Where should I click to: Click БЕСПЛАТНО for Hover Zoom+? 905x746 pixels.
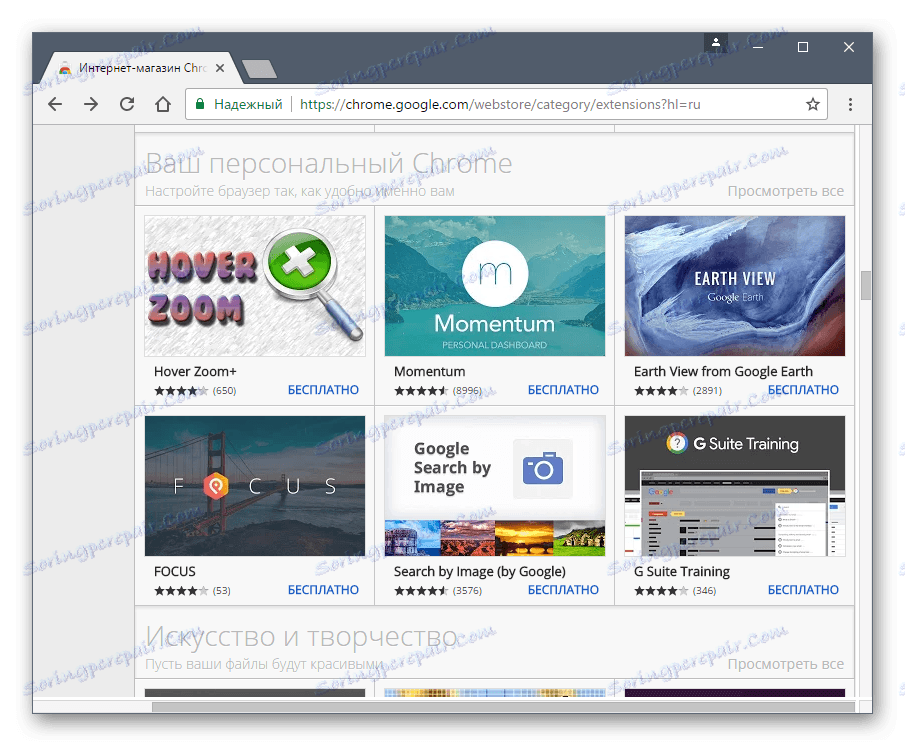[323, 390]
